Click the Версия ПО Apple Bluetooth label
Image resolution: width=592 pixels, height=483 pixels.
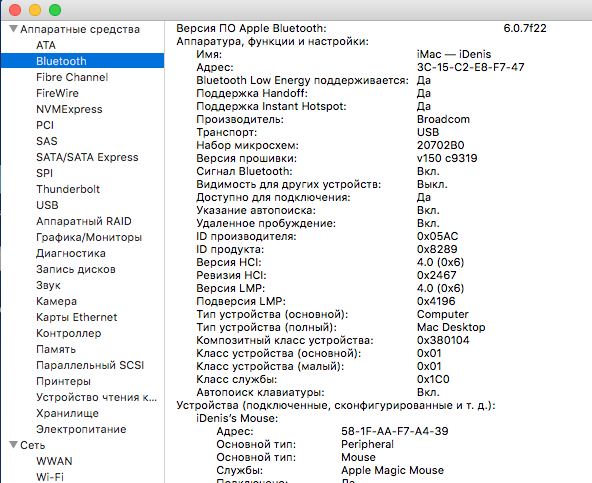(251, 28)
